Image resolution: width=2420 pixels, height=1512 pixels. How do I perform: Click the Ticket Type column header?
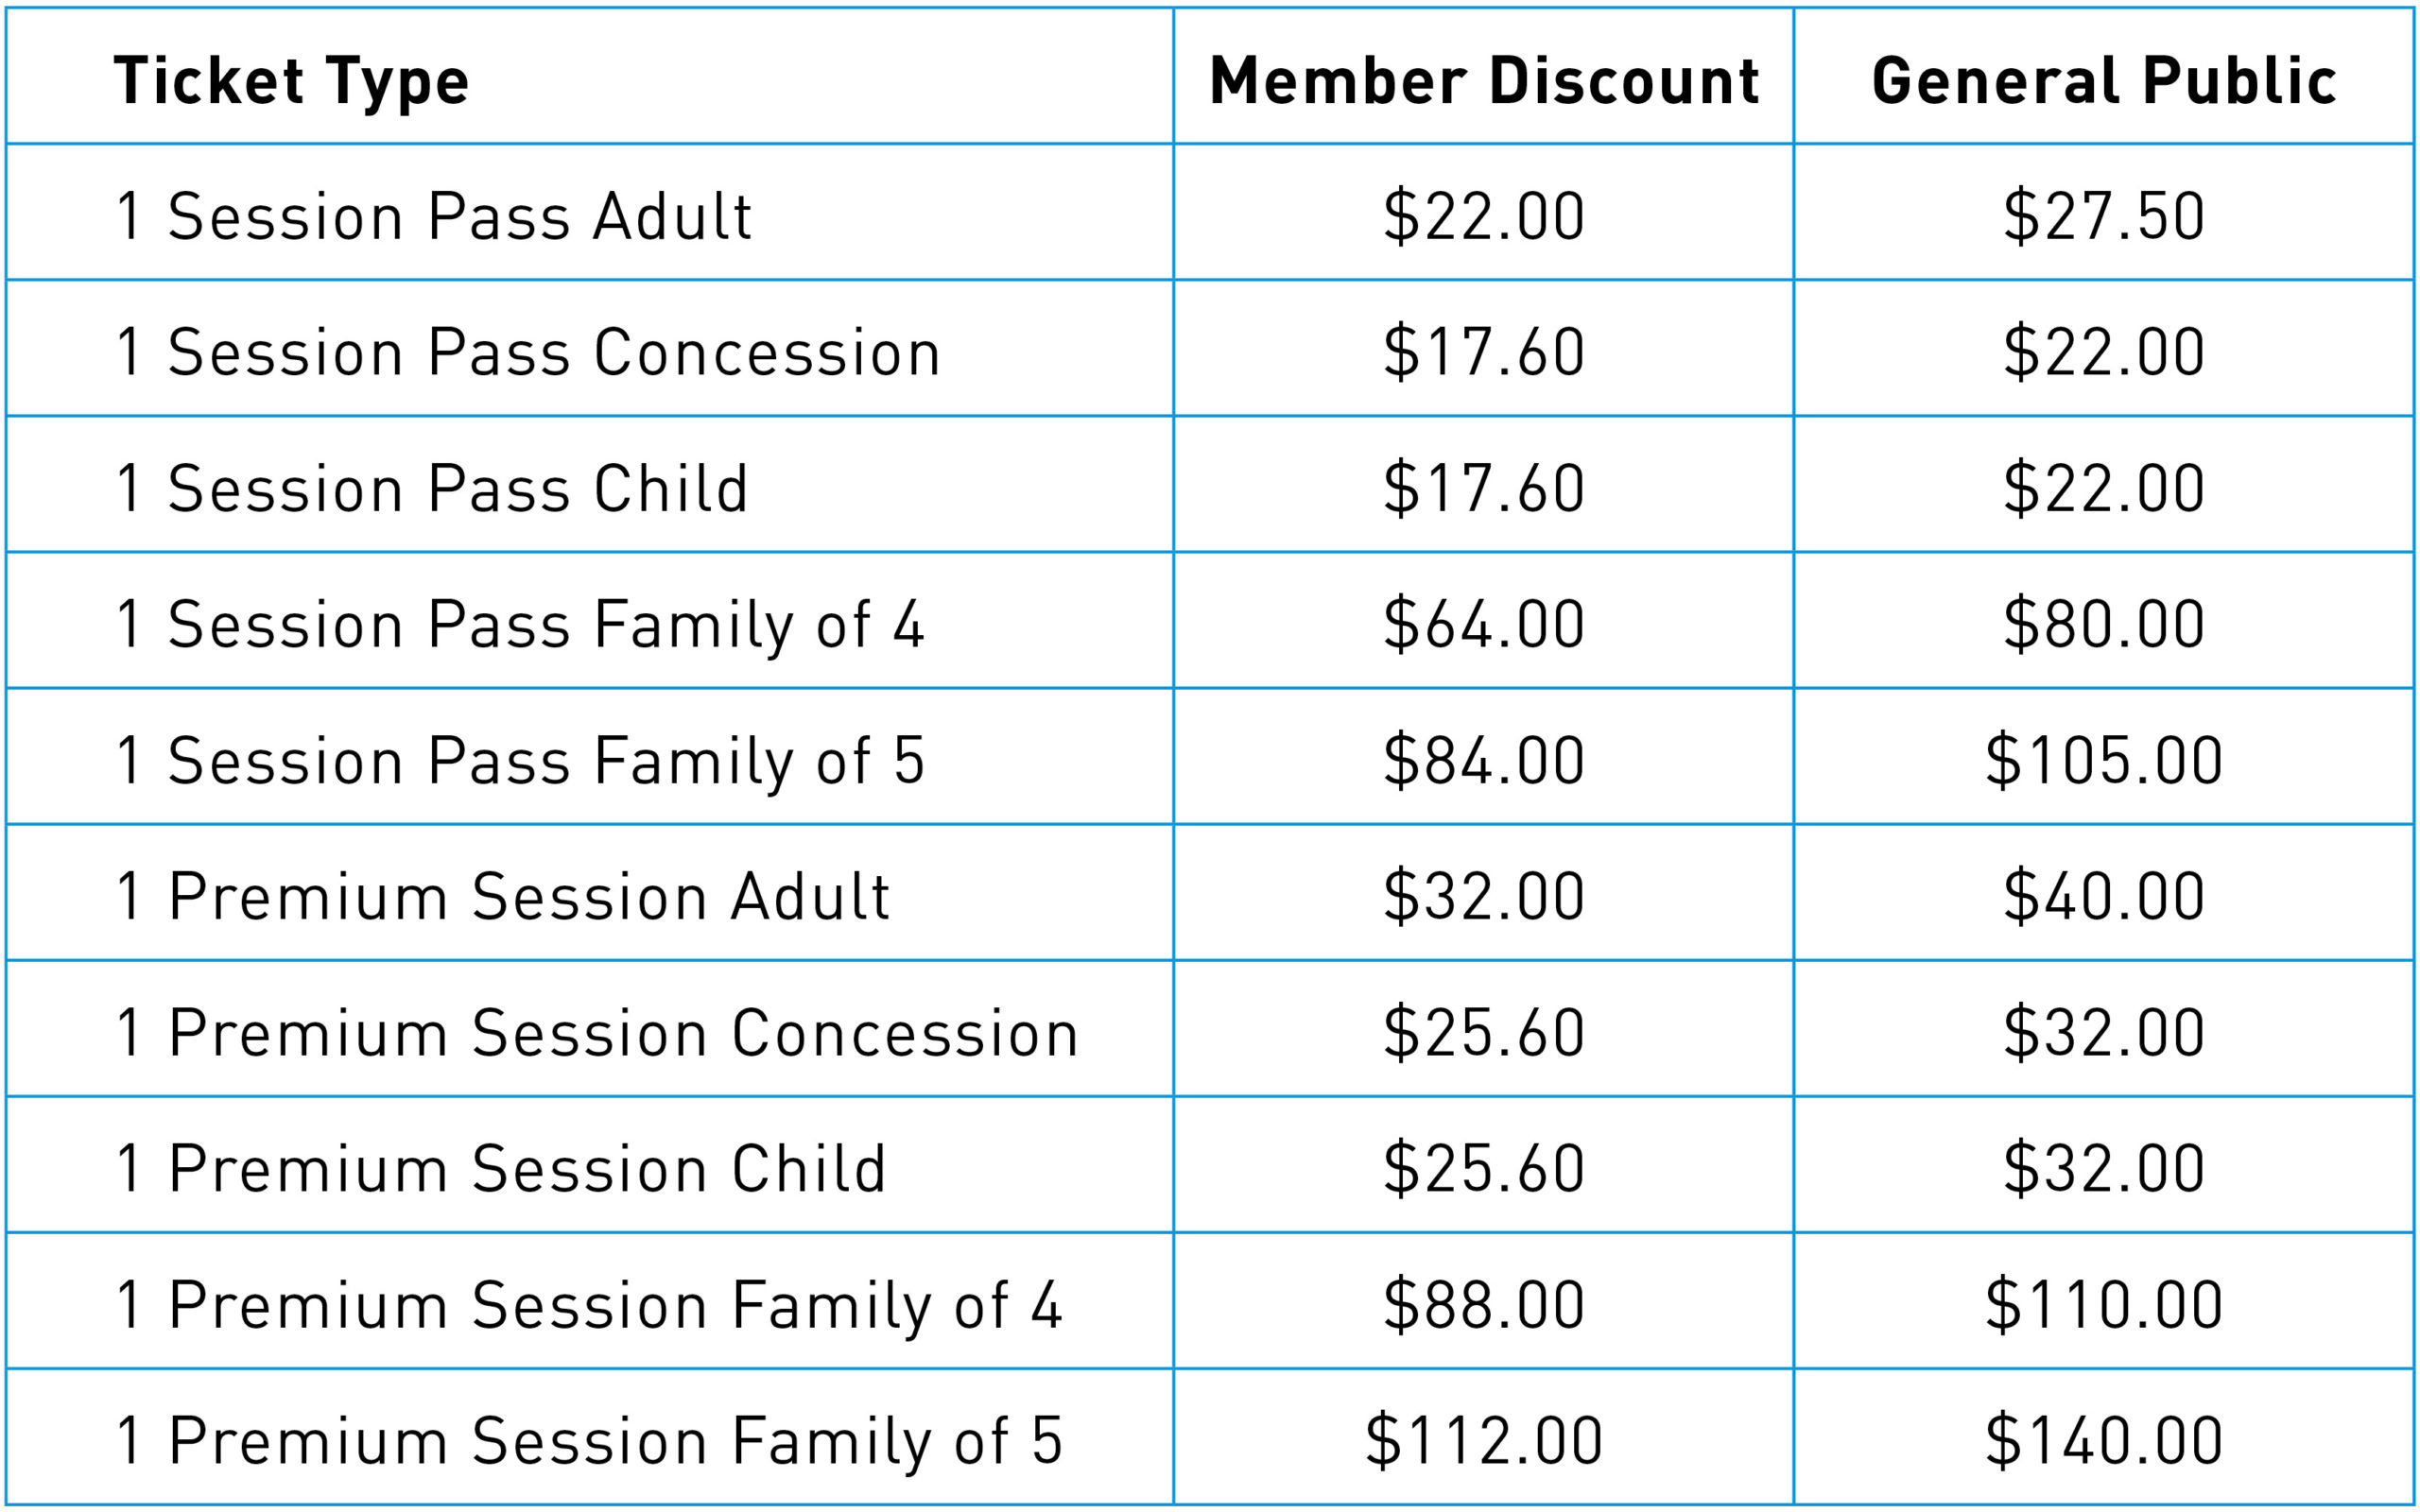pyautogui.click(x=291, y=82)
